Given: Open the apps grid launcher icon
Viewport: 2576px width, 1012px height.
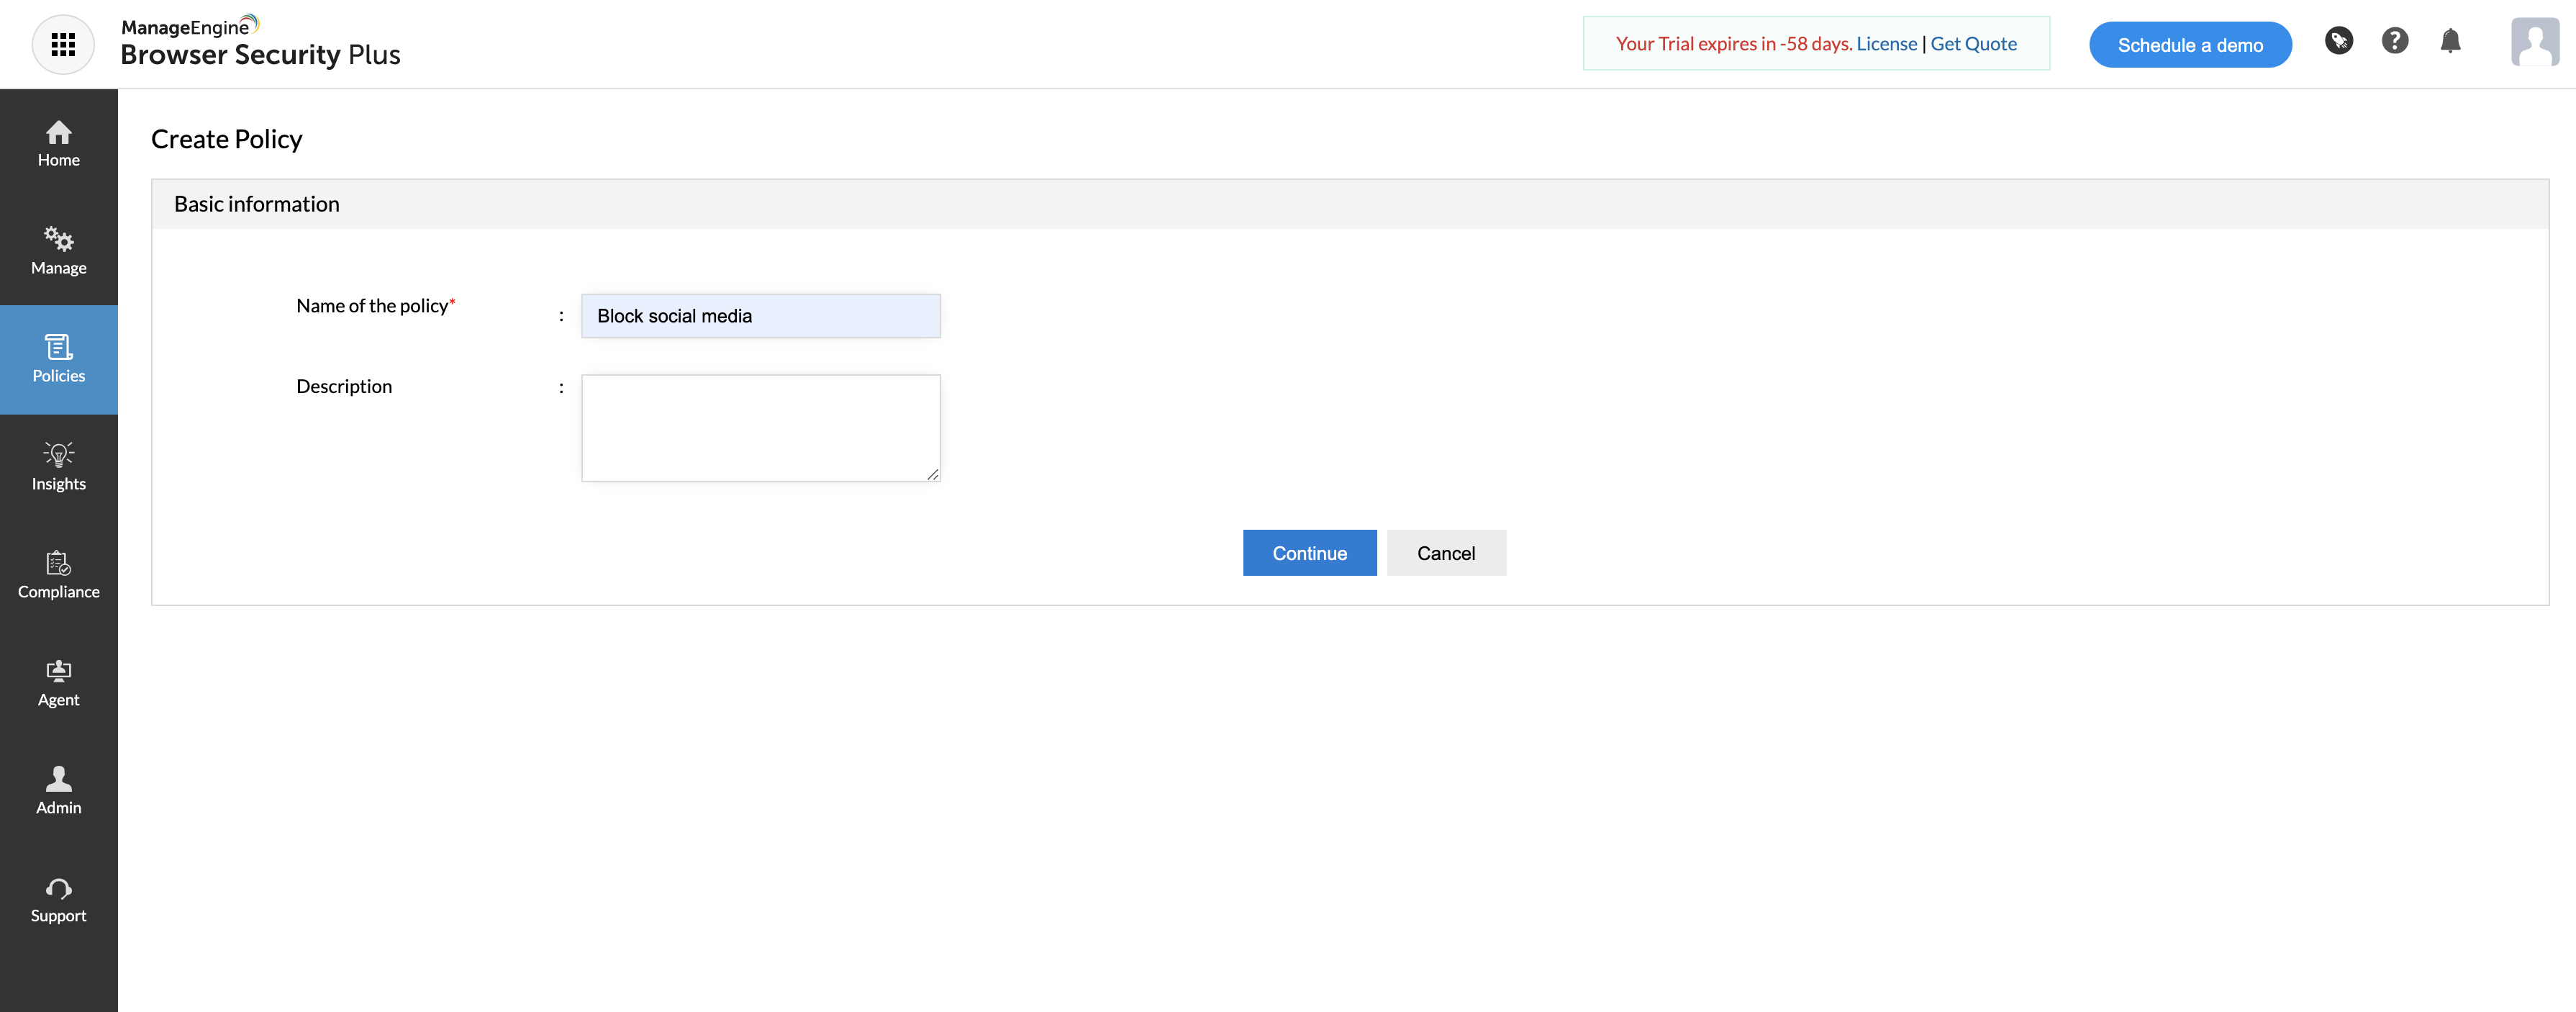Looking at the screenshot, I should click(63, 44).
